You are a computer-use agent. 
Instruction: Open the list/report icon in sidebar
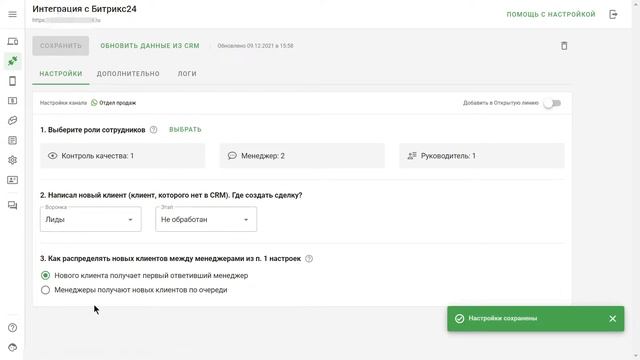(x=13, y=140)
